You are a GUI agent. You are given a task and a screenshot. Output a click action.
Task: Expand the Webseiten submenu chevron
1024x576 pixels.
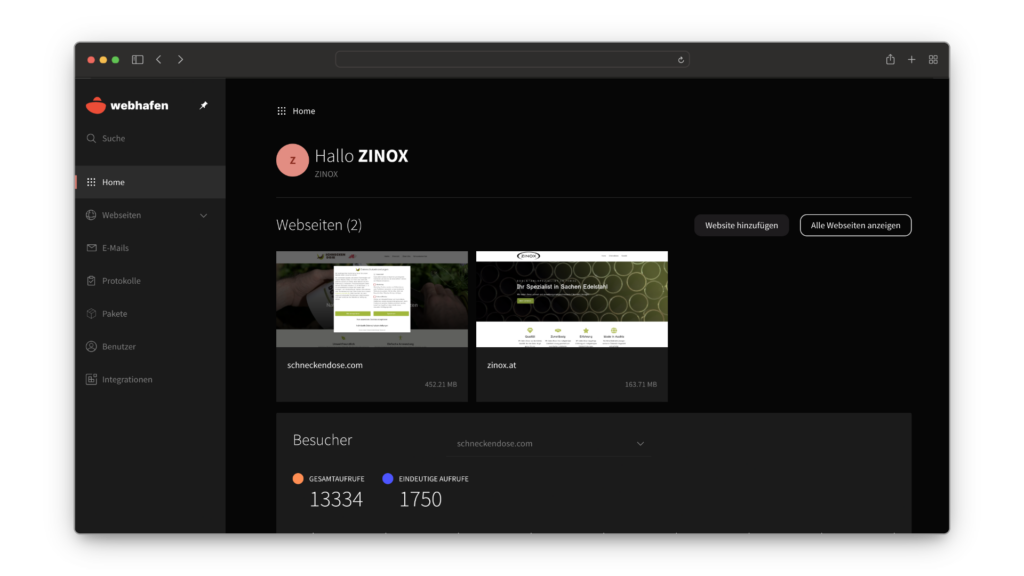pyautogui.click(x=204, y=215)
